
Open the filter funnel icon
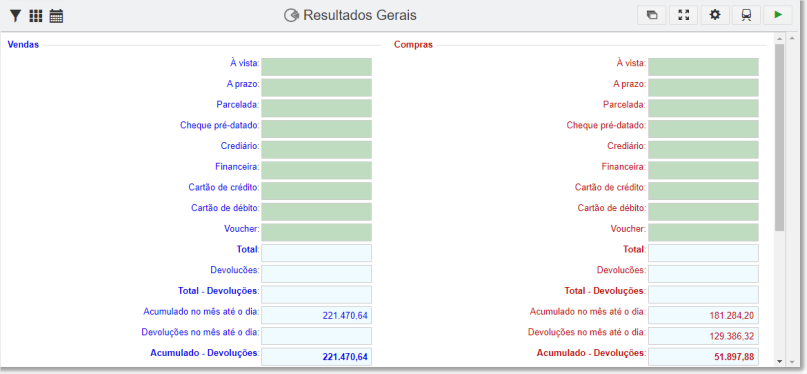click(x=16, y=16)
